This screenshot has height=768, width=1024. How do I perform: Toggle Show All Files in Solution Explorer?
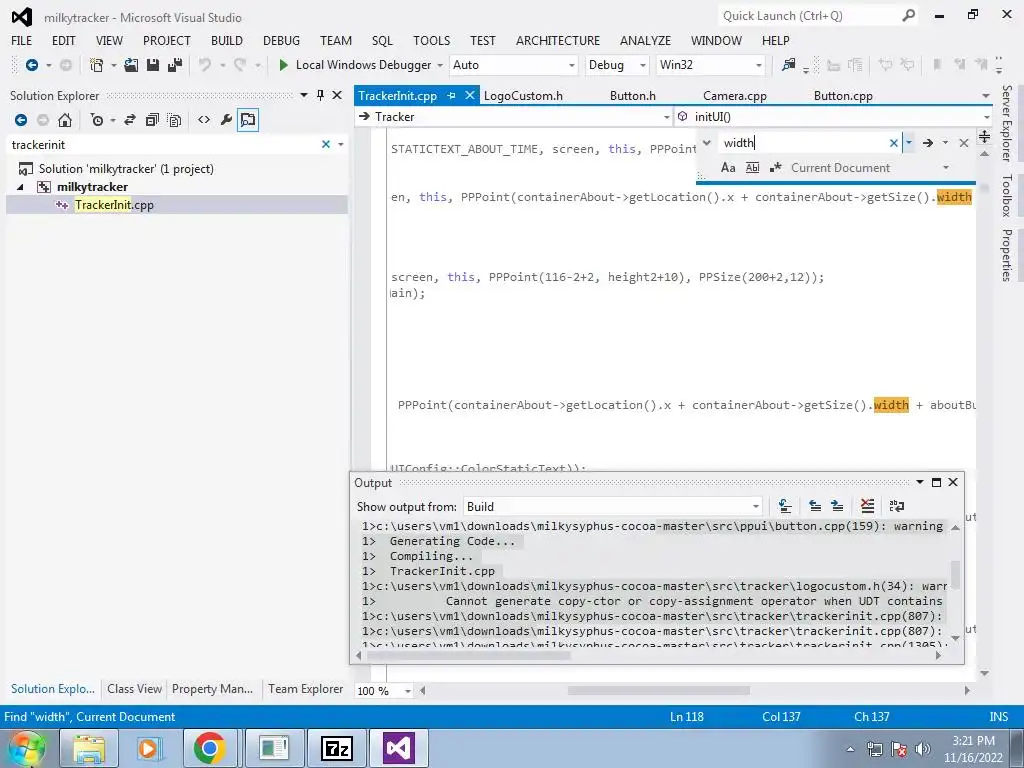click(174, 120)
